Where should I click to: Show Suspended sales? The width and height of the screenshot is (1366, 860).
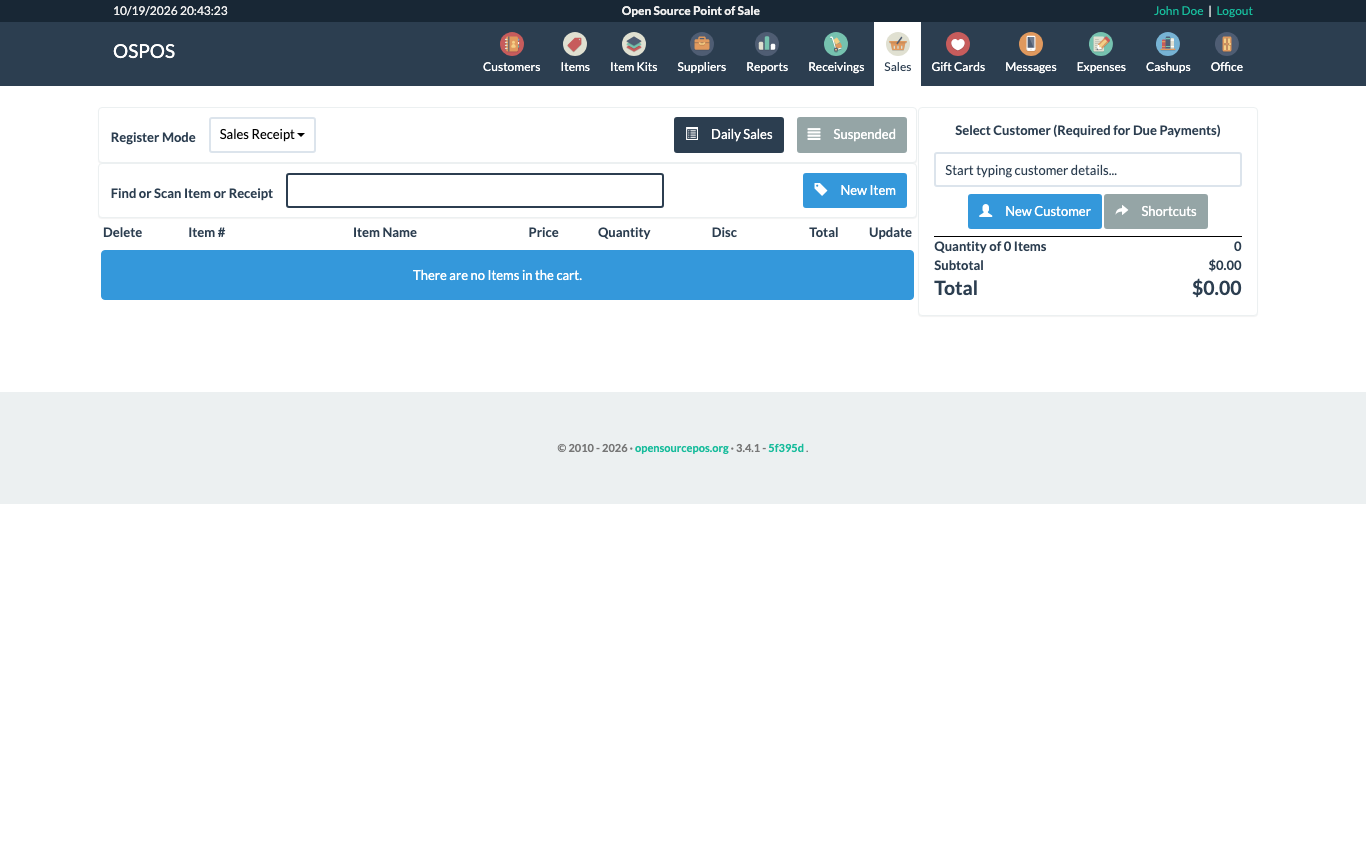(852, 135)
